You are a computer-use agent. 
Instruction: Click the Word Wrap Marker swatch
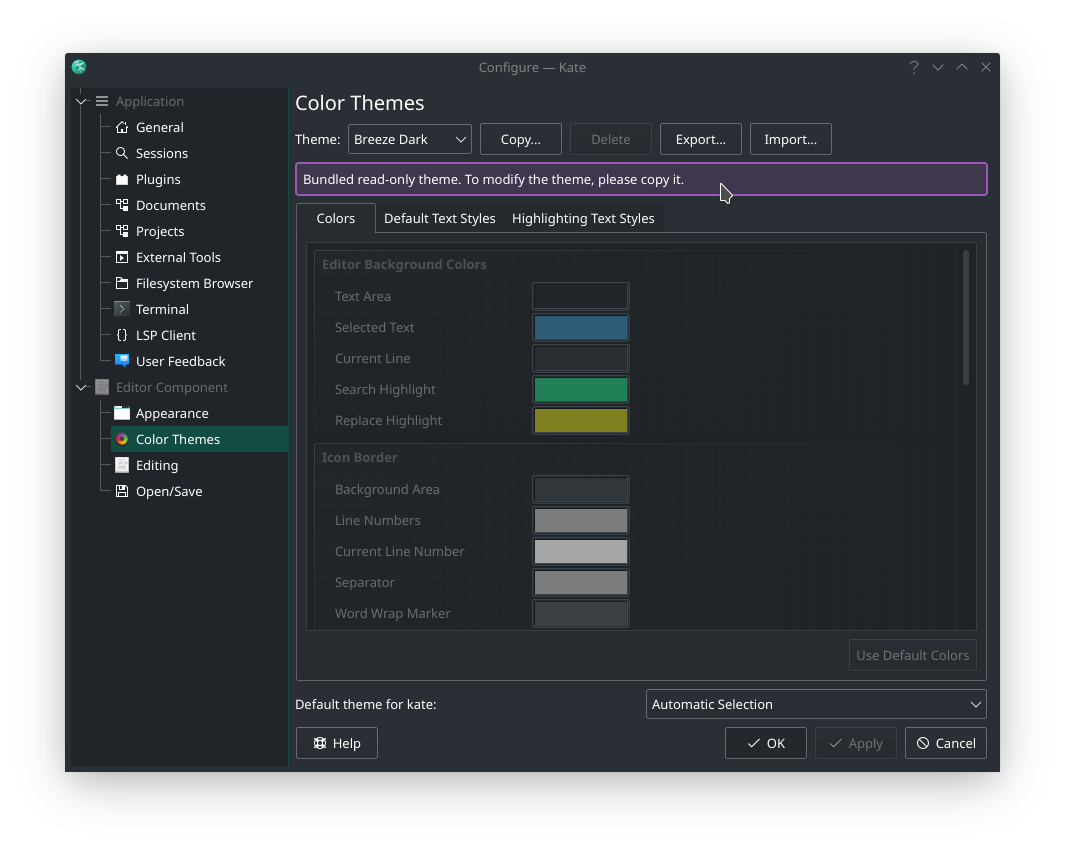(x=581, y=613)
